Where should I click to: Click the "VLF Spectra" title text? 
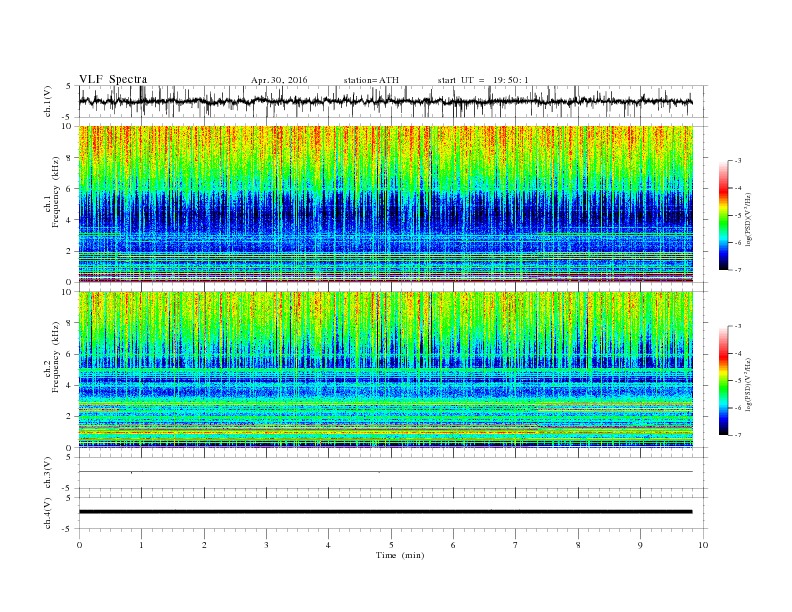tap(113, 79)
